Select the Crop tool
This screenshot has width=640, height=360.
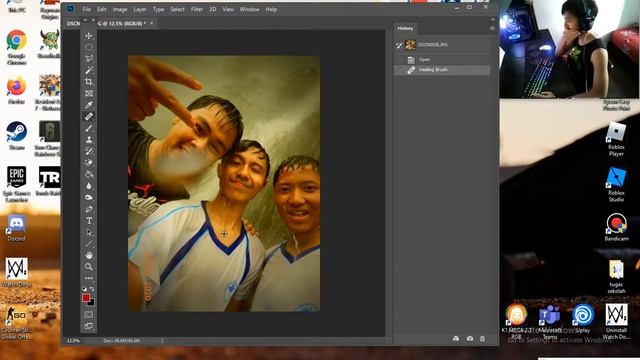point(89,82)
